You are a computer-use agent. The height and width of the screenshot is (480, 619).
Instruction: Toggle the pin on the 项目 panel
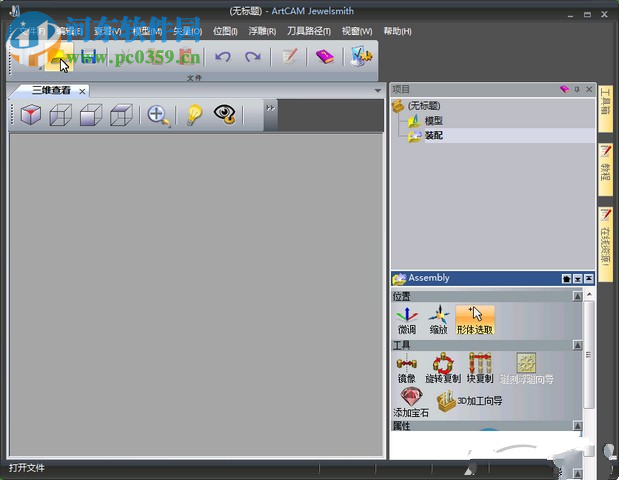coord(577,90)
